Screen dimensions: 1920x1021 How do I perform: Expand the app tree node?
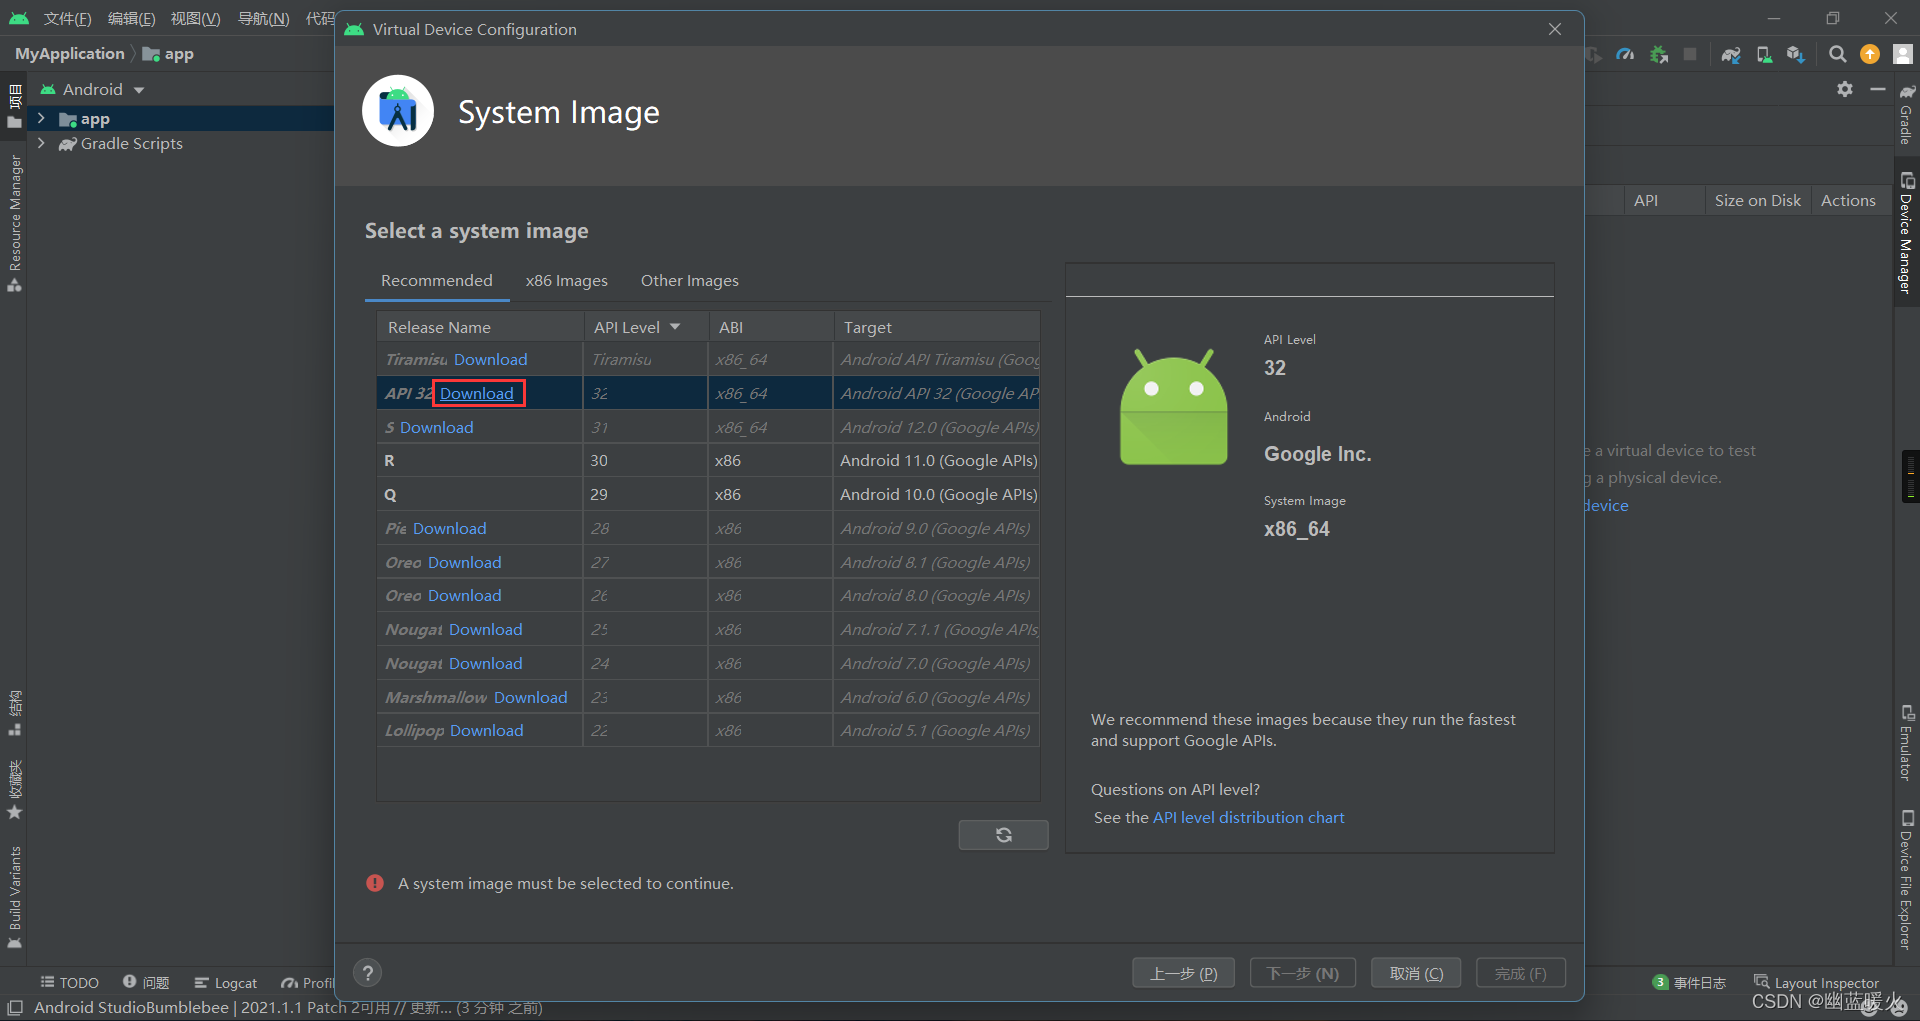point(41,119)
